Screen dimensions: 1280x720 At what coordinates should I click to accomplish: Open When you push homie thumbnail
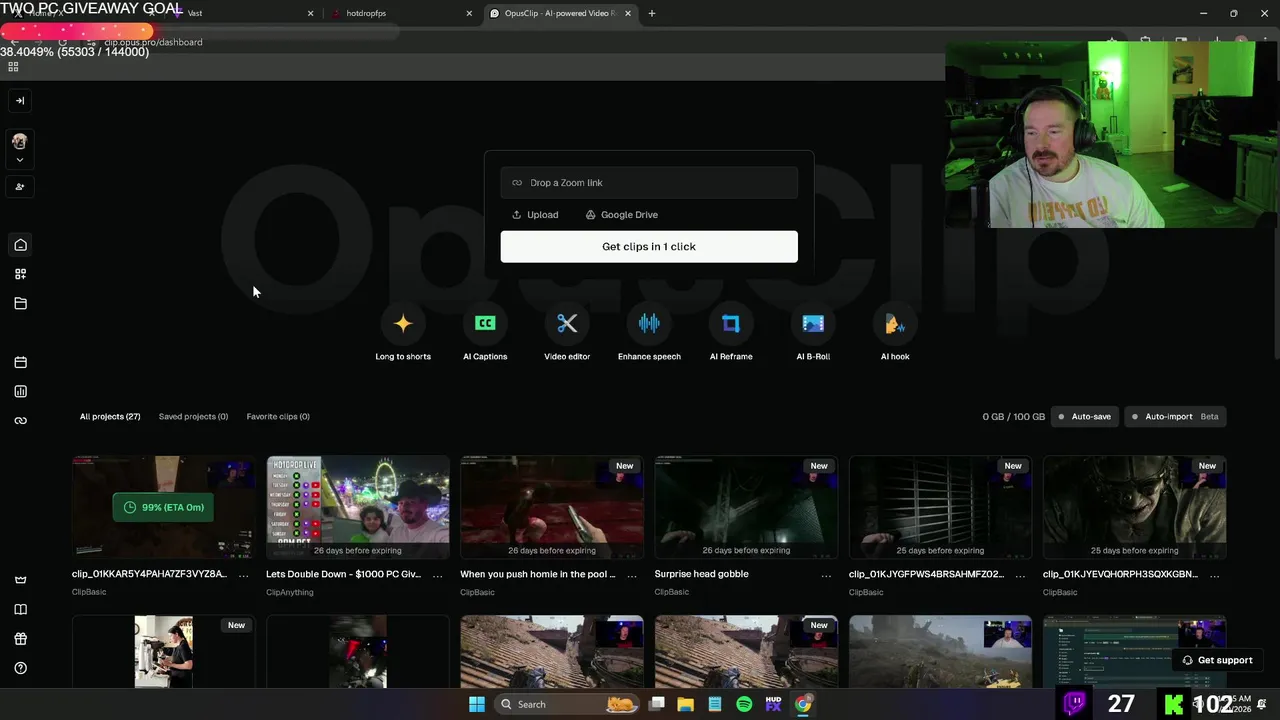[x=551, y=507]
